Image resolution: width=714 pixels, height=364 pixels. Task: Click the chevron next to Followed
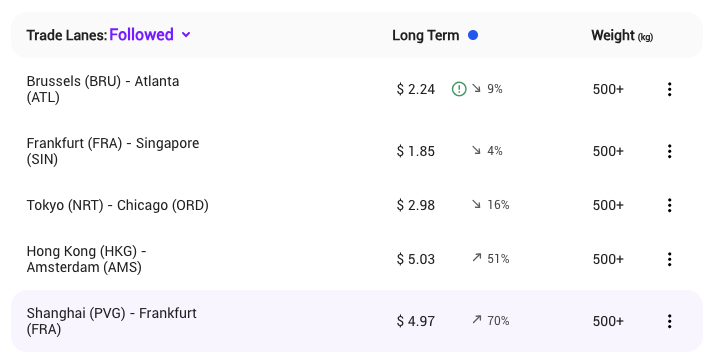pos(186,35)
